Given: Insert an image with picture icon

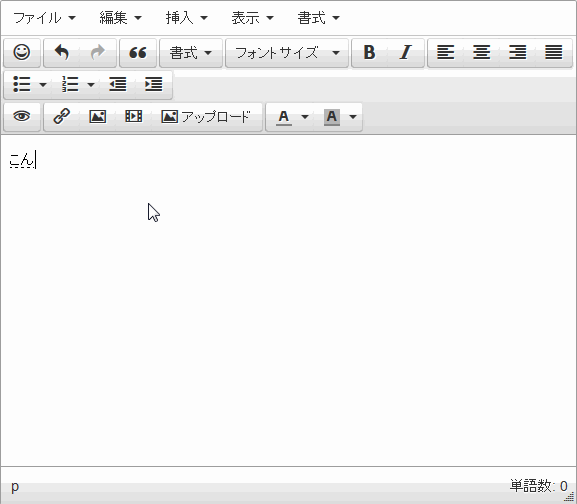Looking at the screenshot, I should [98, 117].
